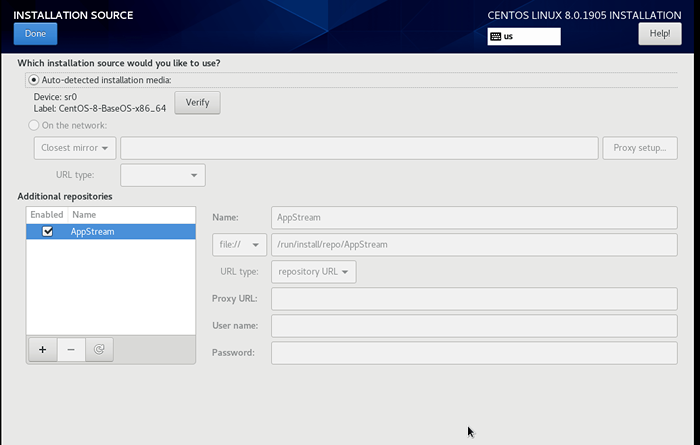Viewport: 700px width, 445px height.
Task: Click the Enabled column header
Action: coord(46,215)
